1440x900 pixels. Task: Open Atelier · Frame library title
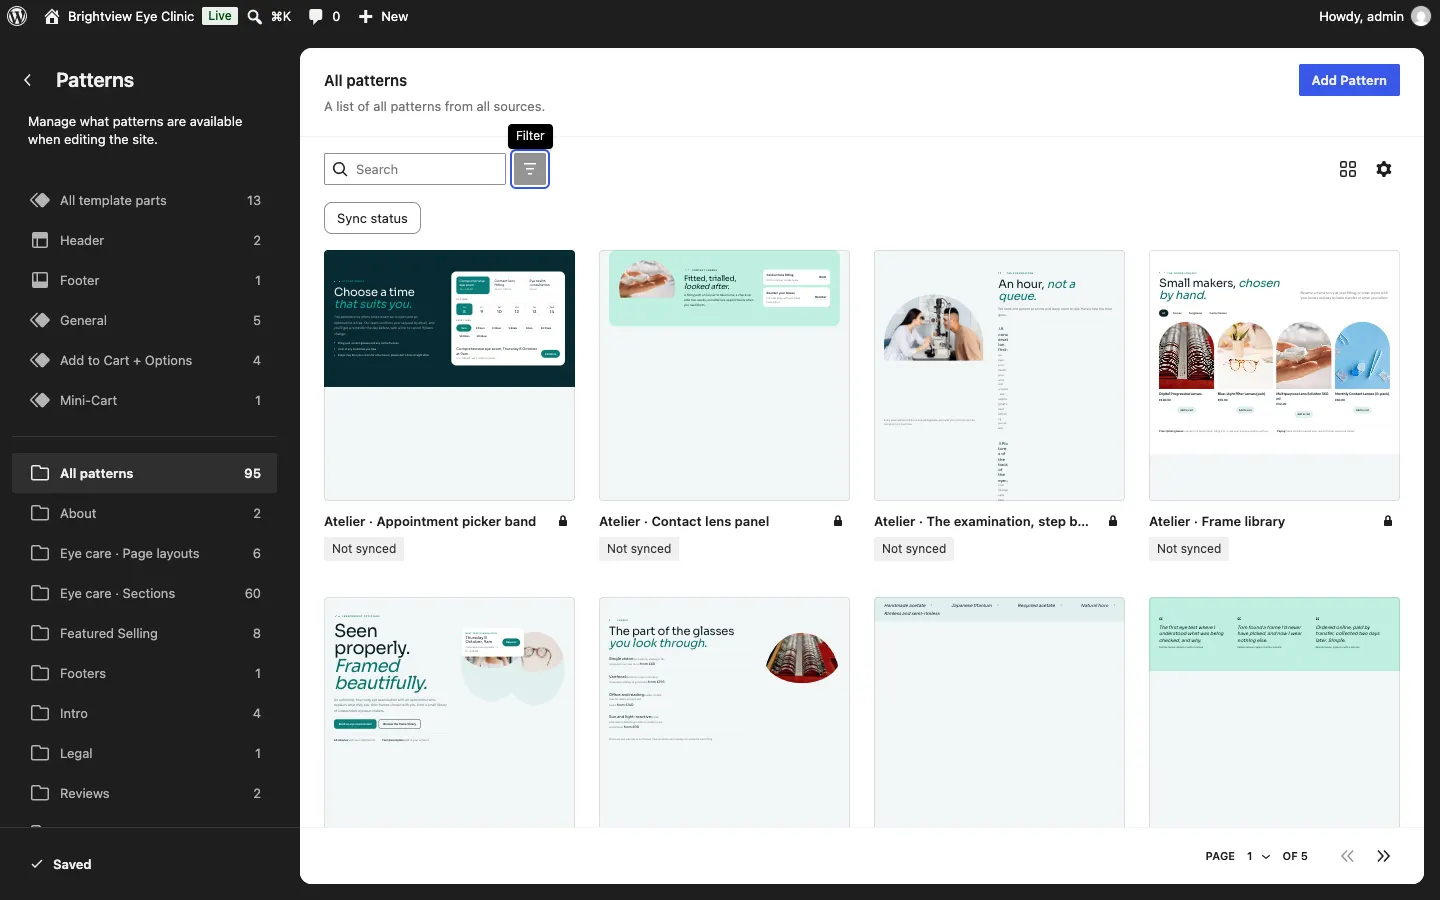(1217, 521)
